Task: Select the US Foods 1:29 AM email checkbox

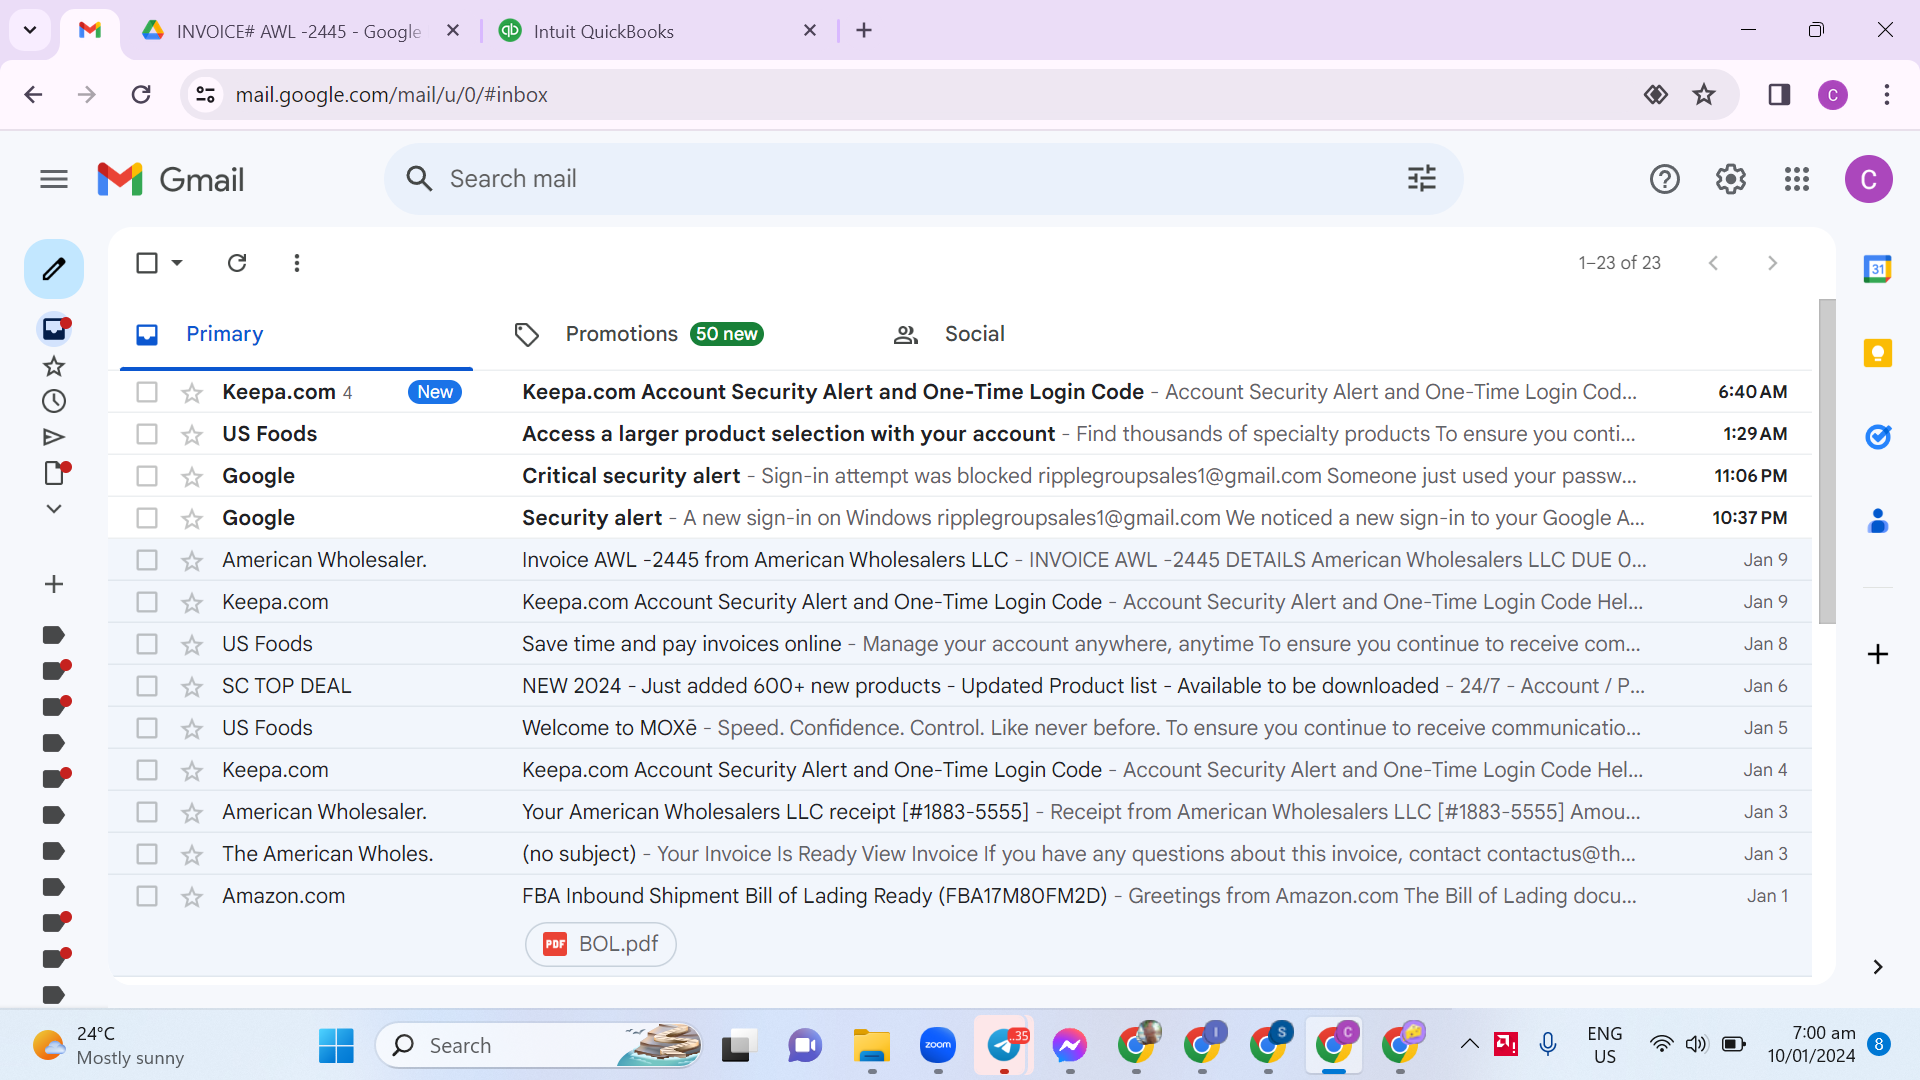Action: (147, 434)
